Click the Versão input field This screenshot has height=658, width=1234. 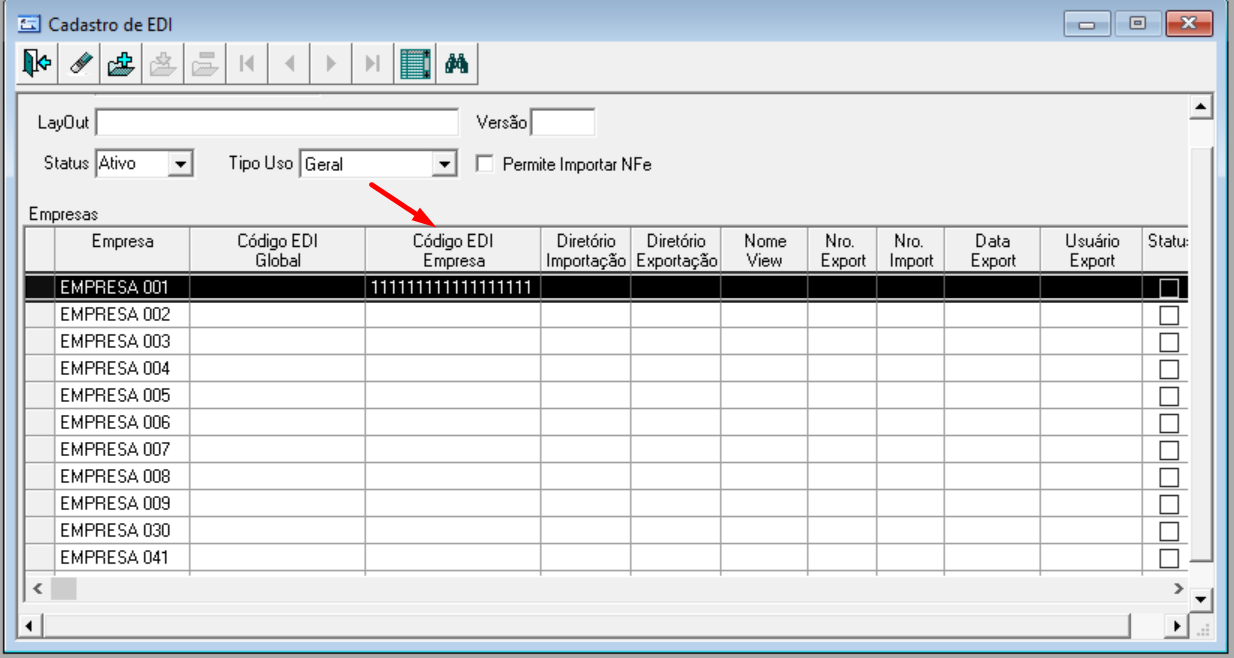(562, 123)
